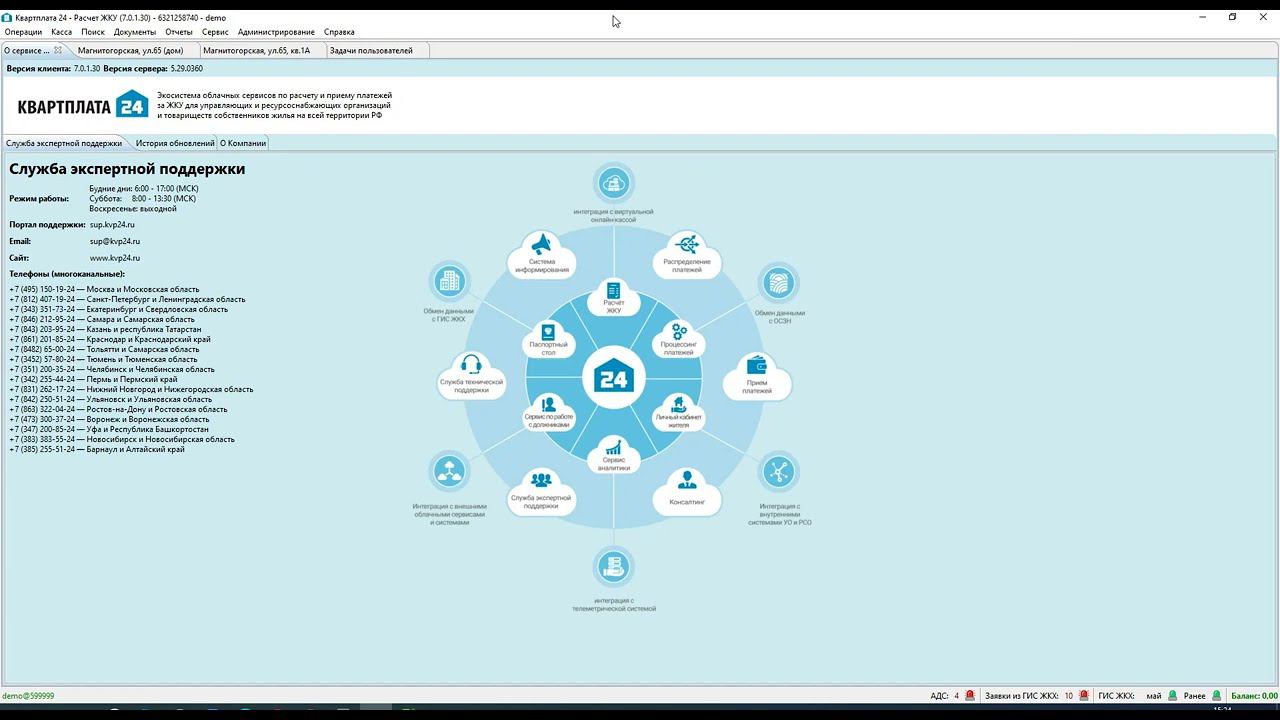Click the Казань и республика Татарстан phone line

(x=105, y=329)
